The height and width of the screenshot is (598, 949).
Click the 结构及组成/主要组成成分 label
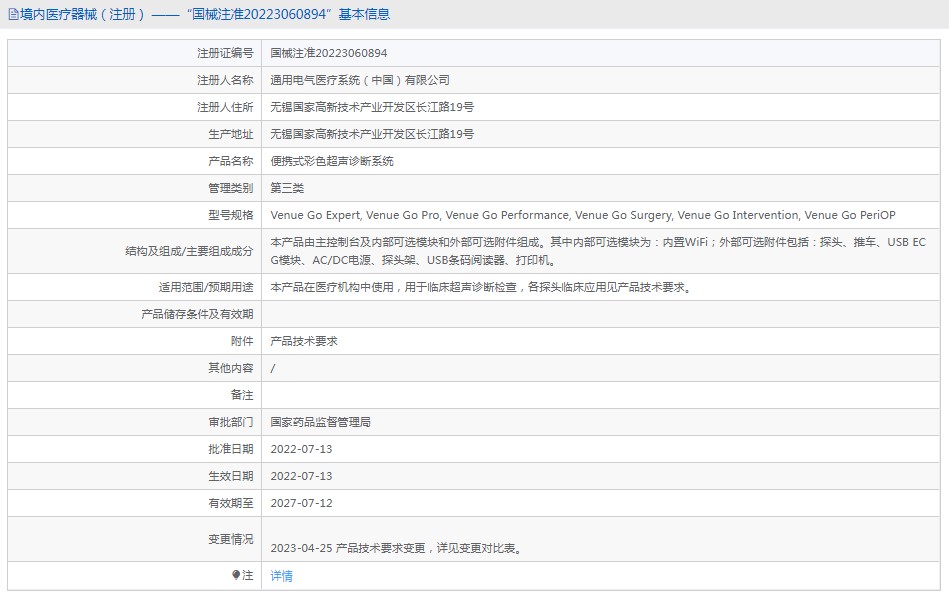point(189,251)
